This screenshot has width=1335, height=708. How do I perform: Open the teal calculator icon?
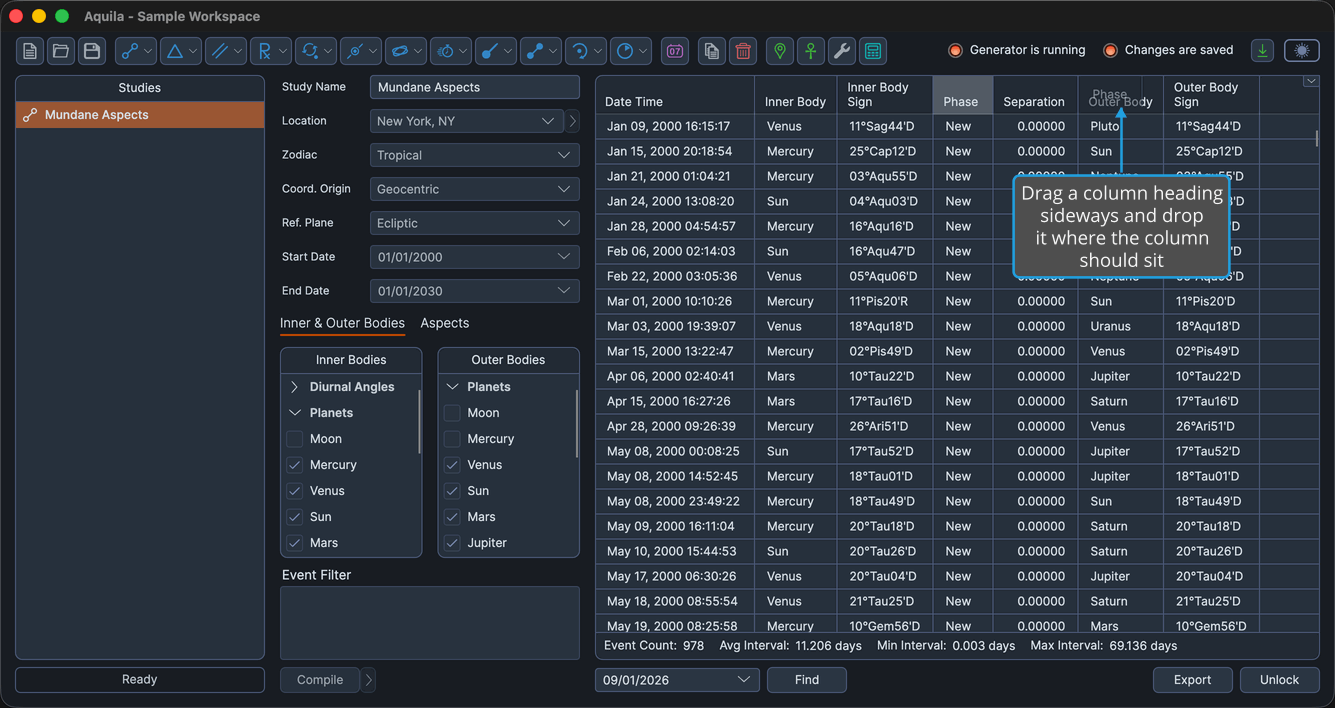coord(873,51)
